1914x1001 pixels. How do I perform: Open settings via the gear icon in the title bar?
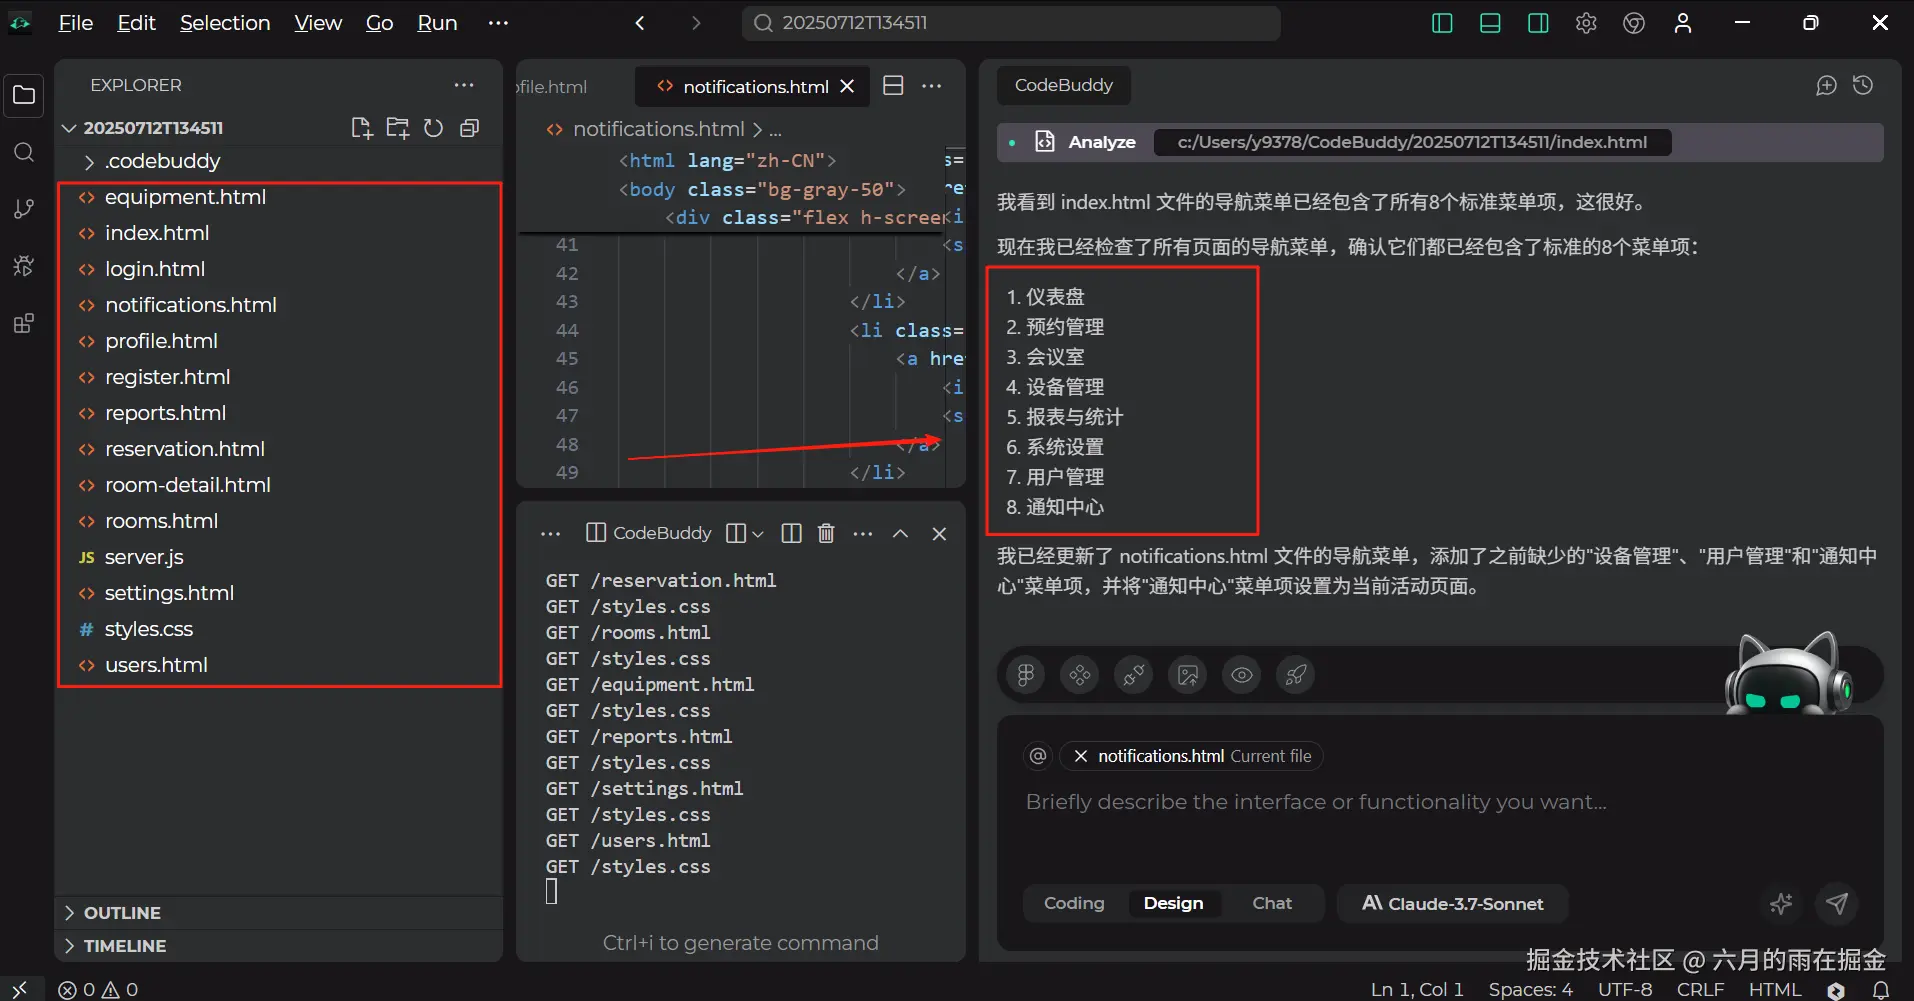pyautogui.click(x=1586, y=23)
